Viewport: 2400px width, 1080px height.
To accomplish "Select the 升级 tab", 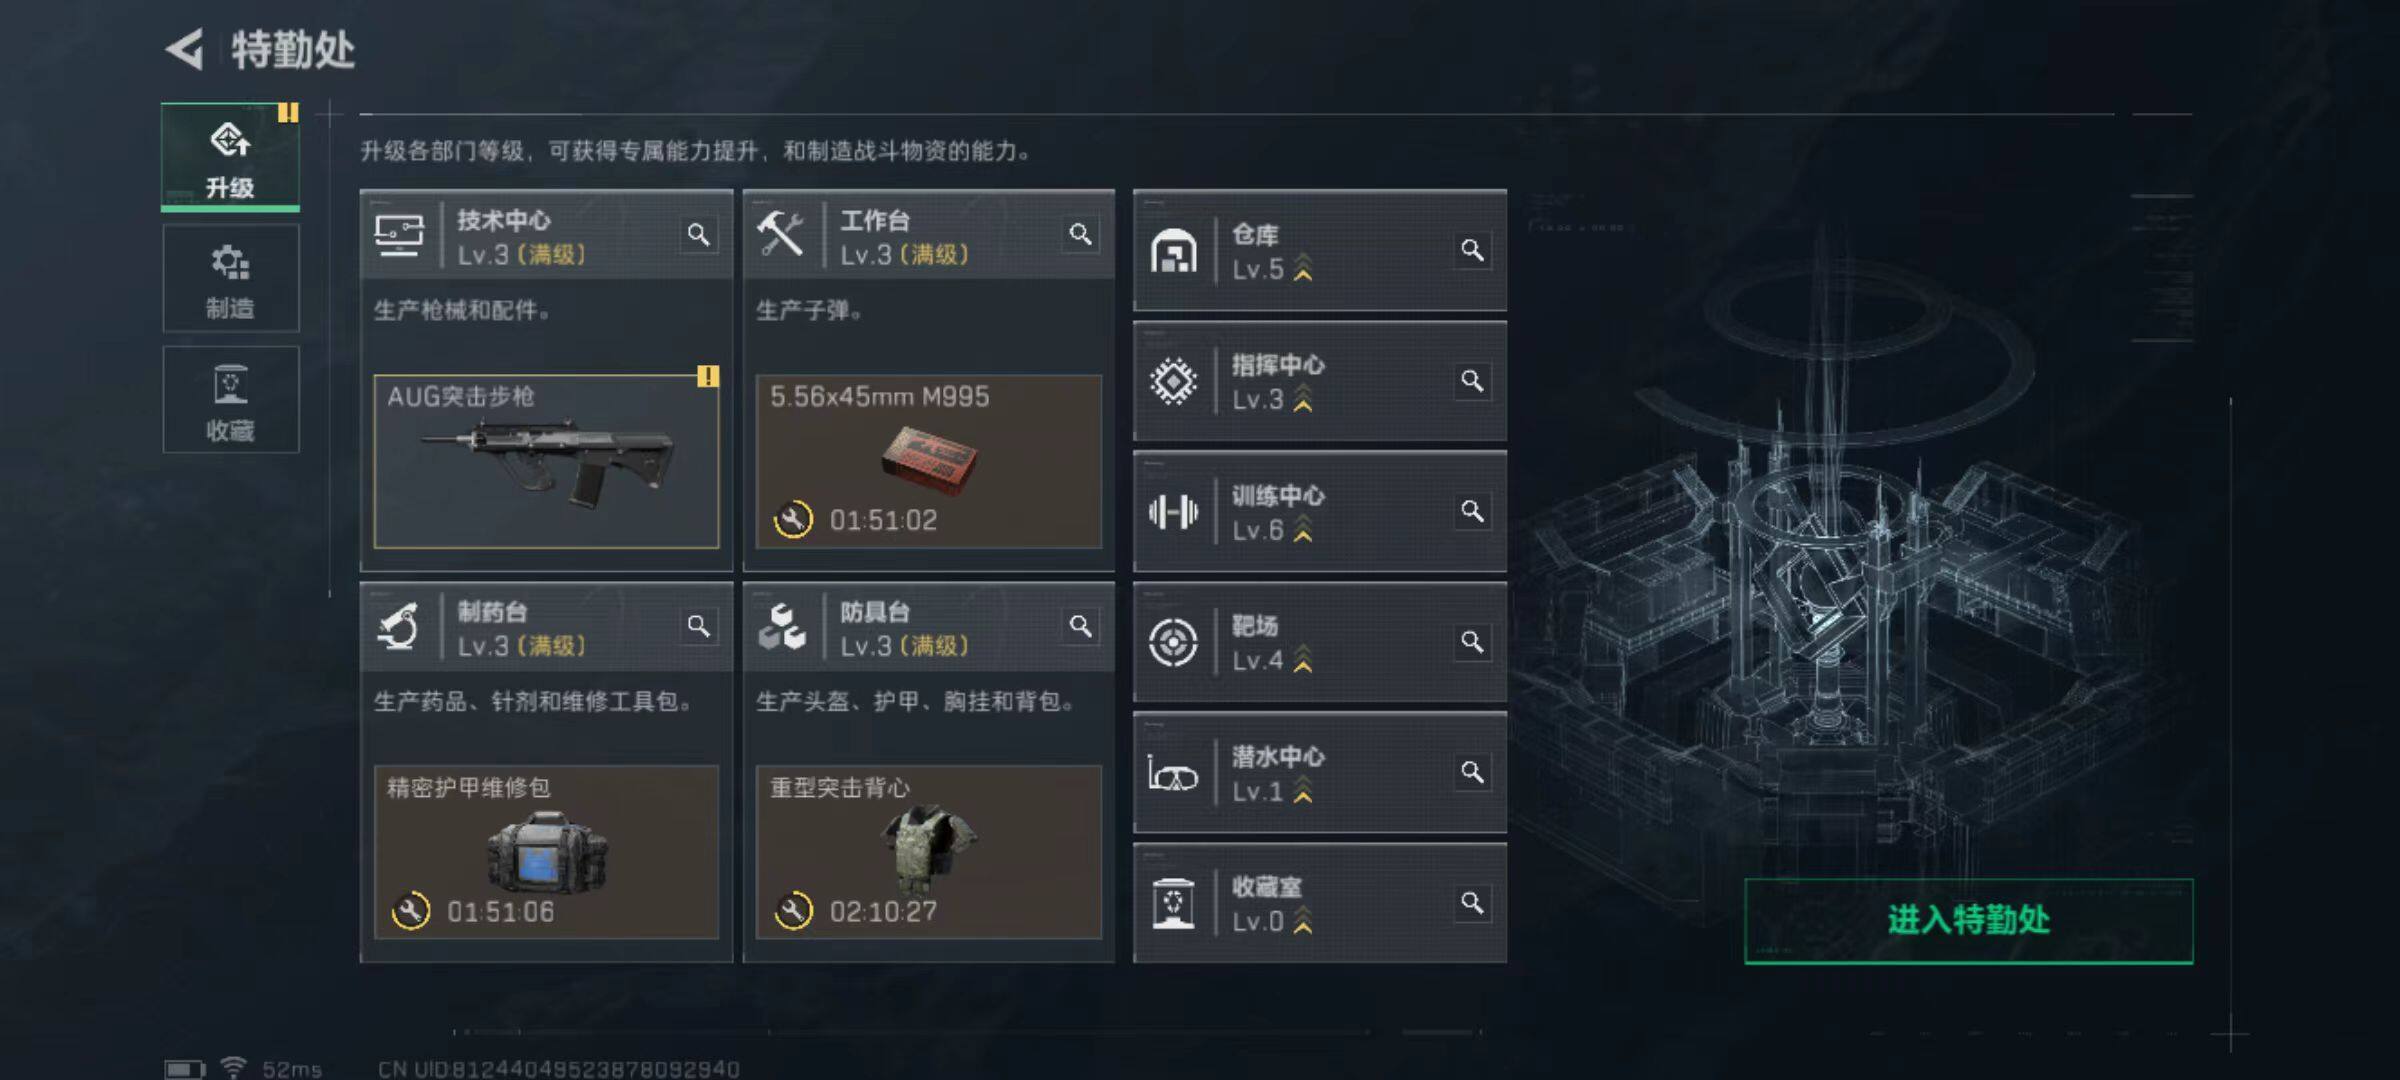I will click(x=230, y=158).
